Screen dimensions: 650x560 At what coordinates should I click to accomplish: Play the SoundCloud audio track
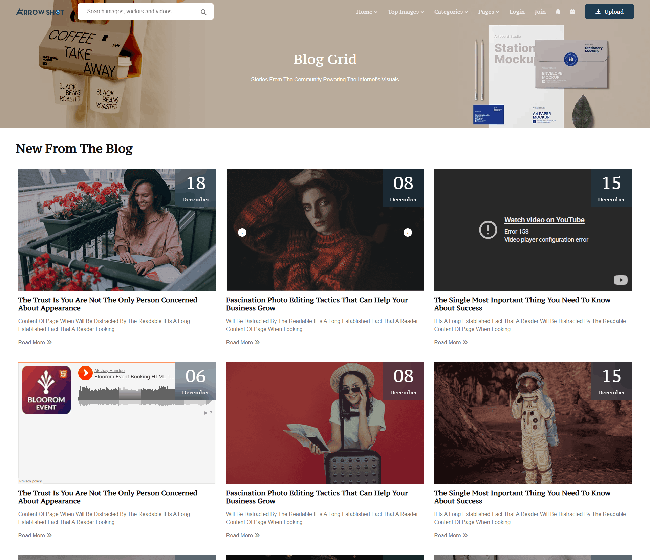click(85, 373)
